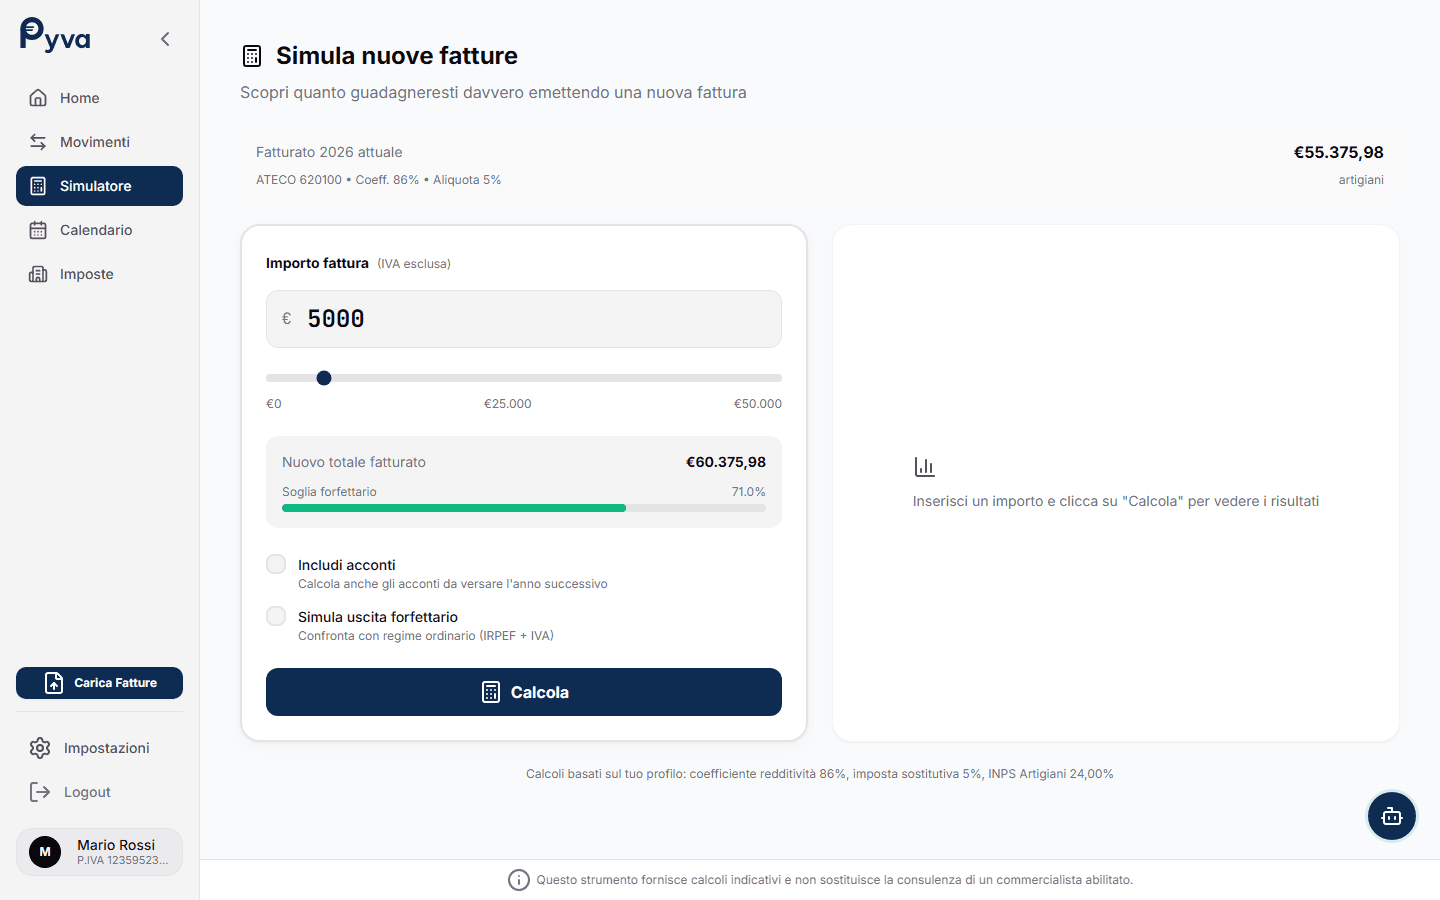This screenshot has width=1440, height=900.
Task: Click the Importo fattura amount field
Action: click(x=524, y=318)
